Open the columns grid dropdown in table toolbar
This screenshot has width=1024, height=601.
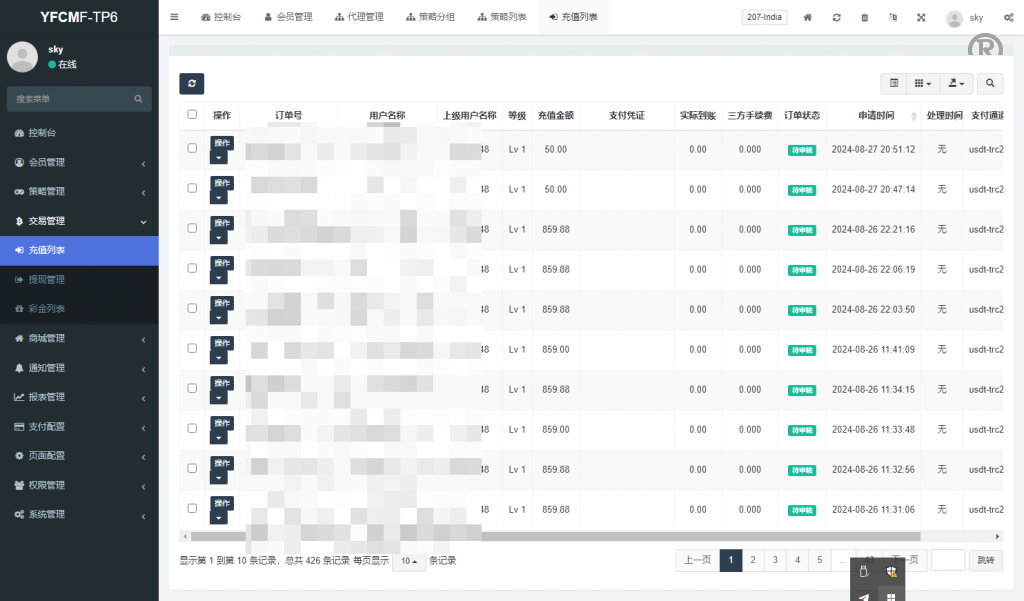923,84
